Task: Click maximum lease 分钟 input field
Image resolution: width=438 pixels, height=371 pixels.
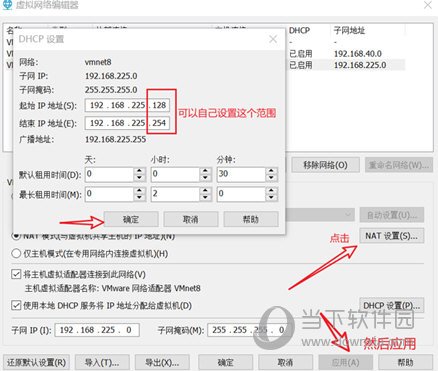Action: click(241, 194)
